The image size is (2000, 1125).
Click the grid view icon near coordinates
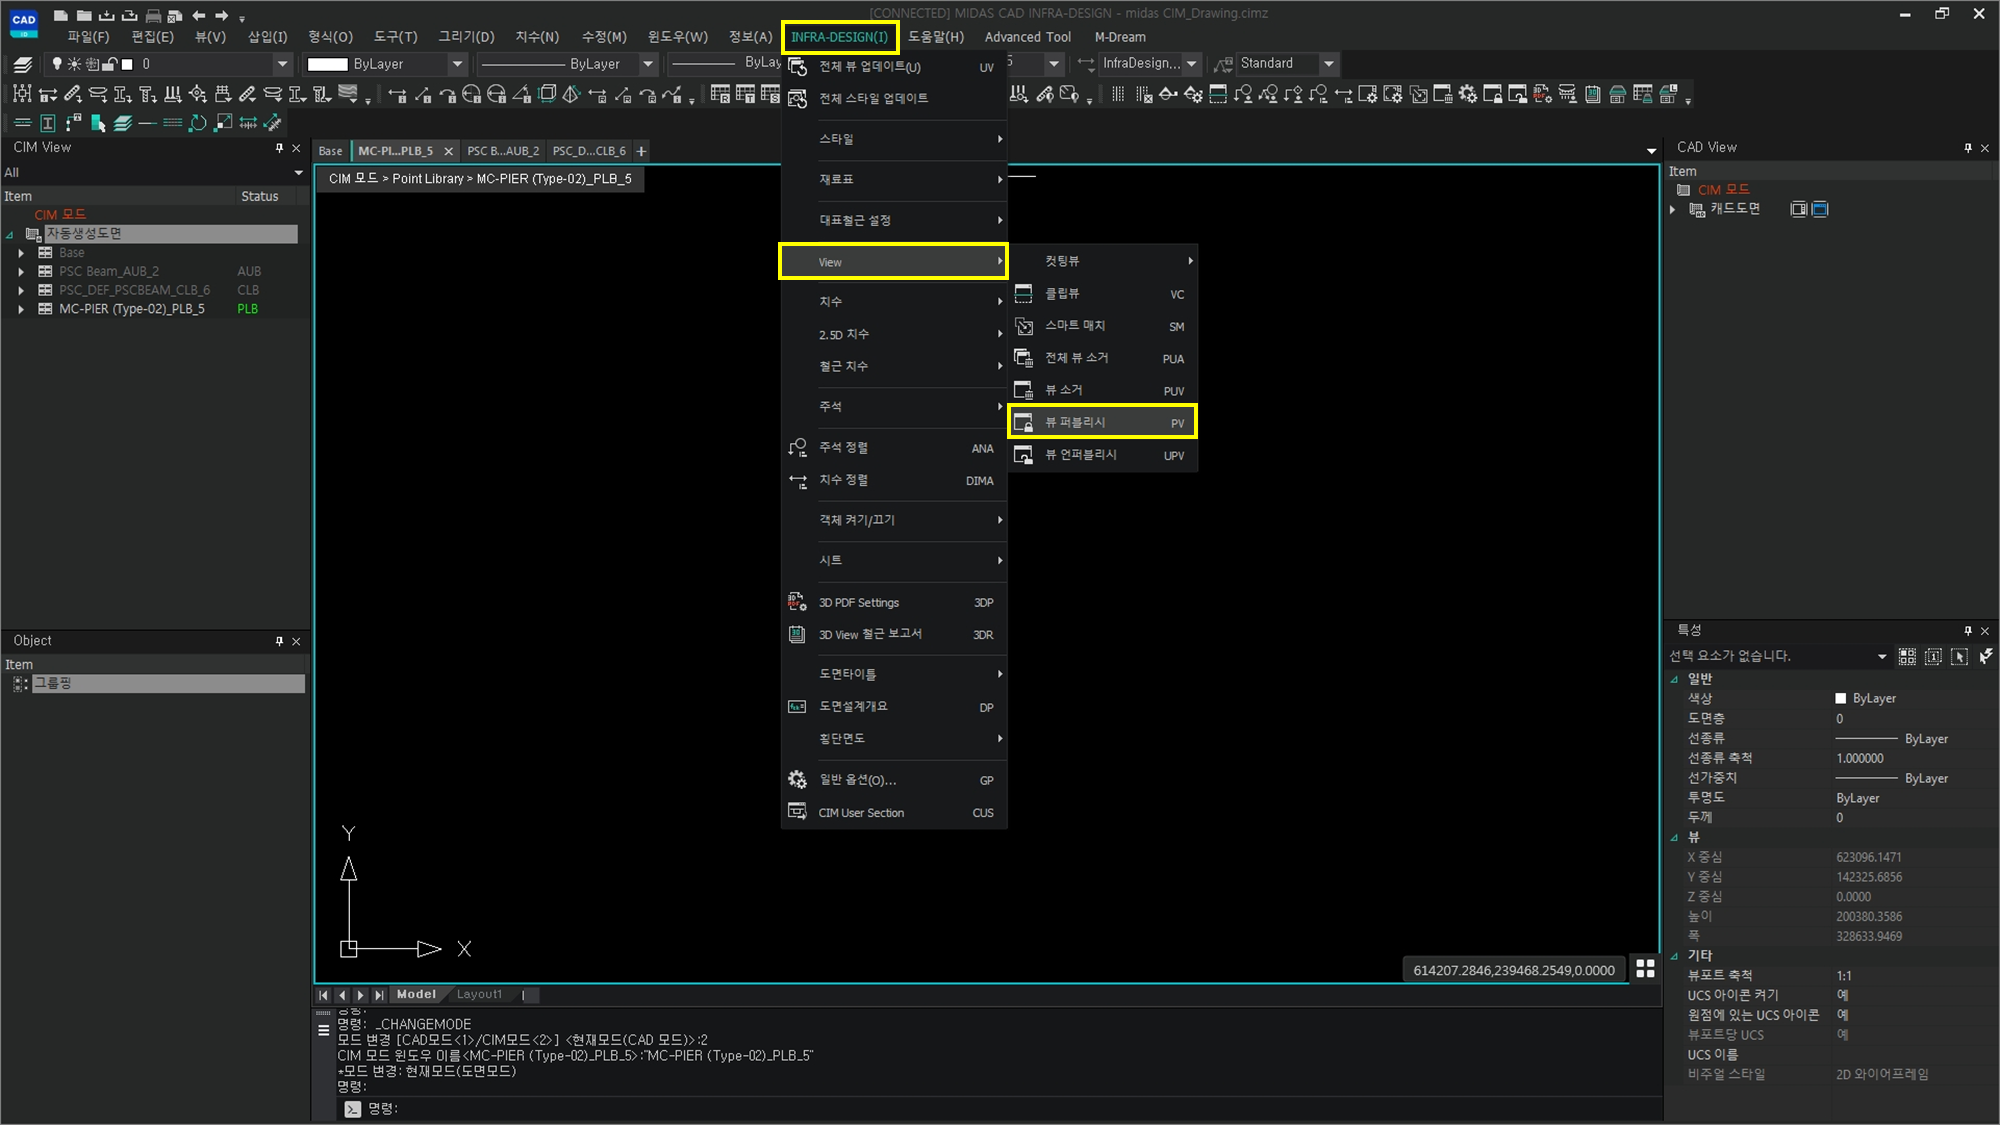pyautogui.click(x=1645, y=969)
